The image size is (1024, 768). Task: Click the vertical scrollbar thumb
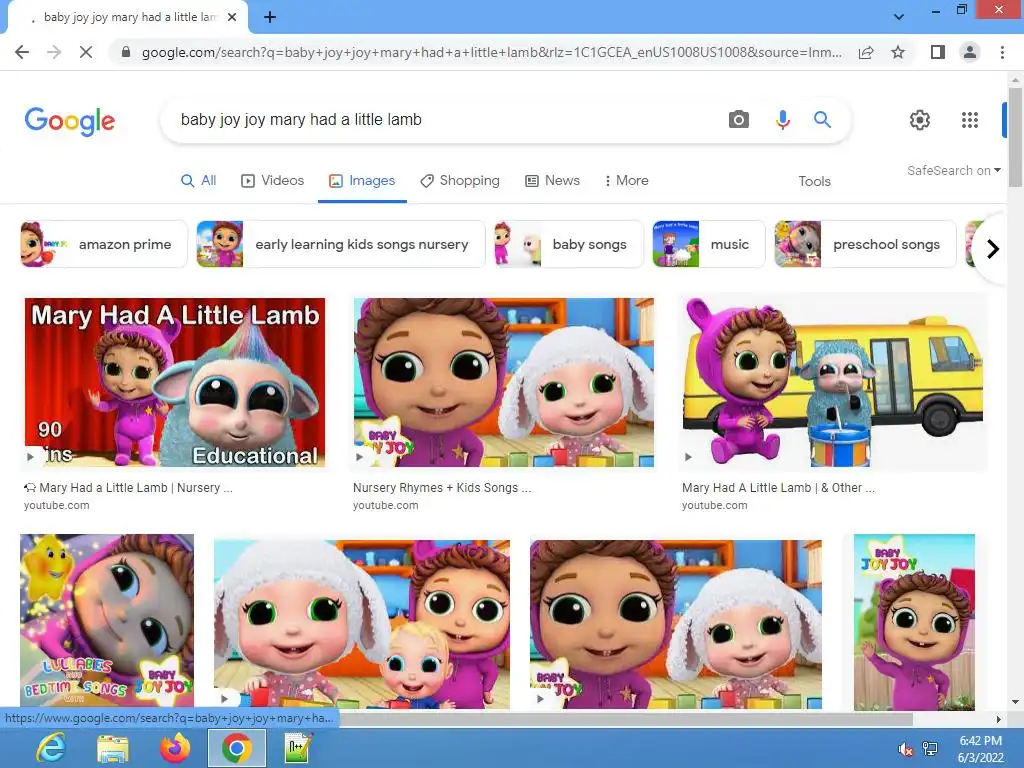coord(1015,137)
